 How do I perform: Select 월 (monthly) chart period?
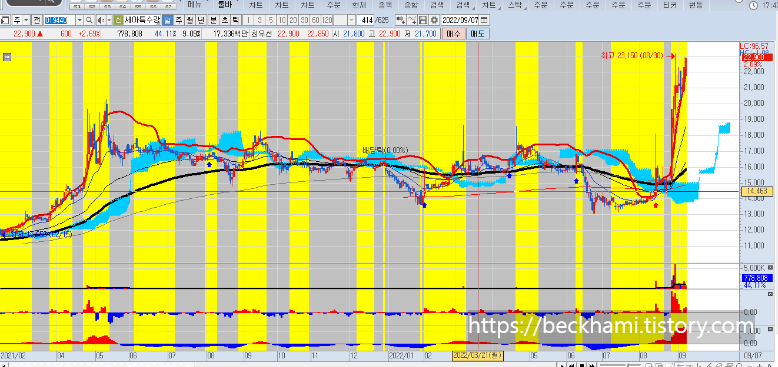coord(190,20)
